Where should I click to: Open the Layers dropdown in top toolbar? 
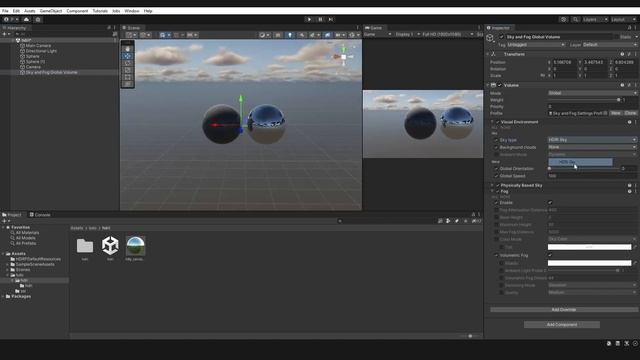(x=595, y=19)
